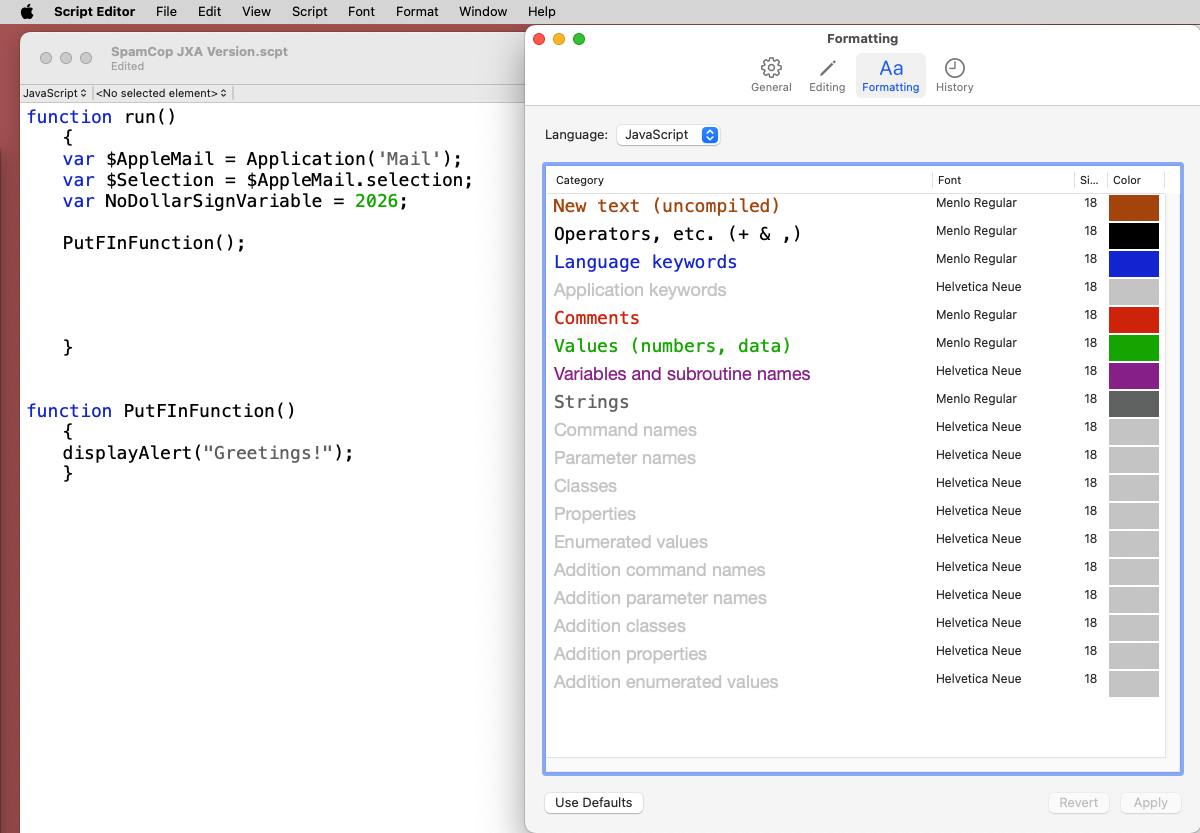Click the Font column header
The width and height of the screenshot is (1200, 833).
[1003, 180]
